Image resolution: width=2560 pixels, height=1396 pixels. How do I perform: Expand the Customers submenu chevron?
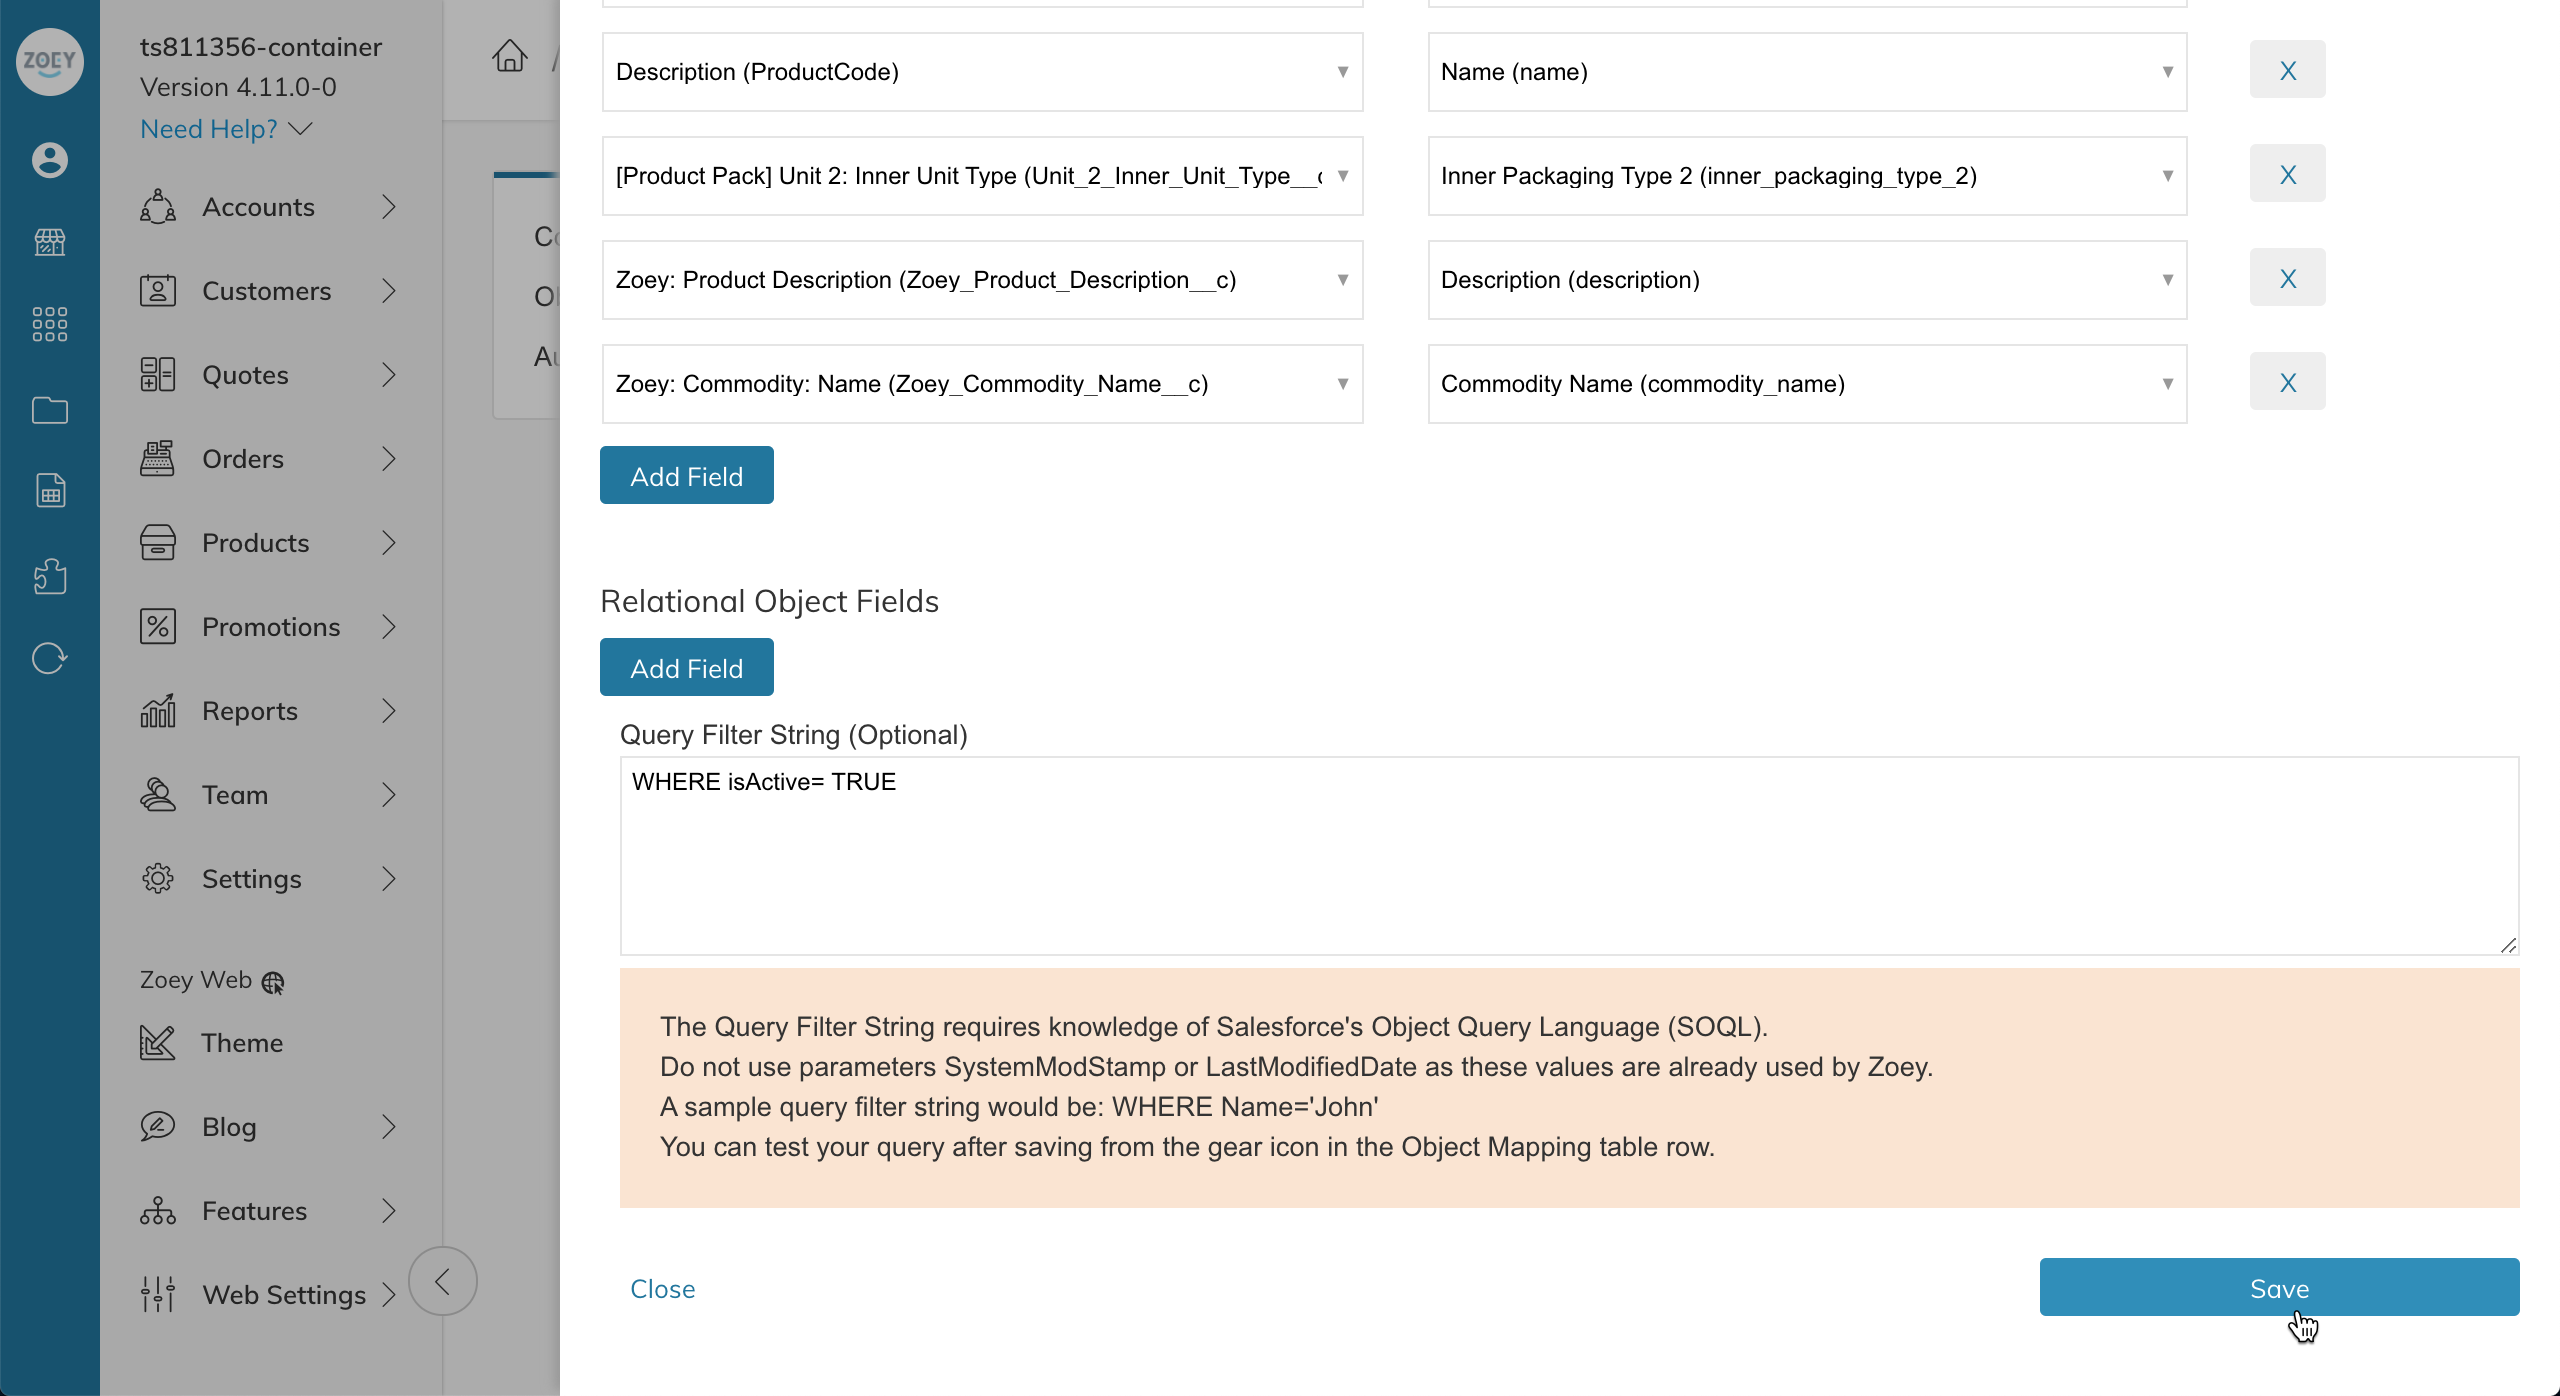click(389, 291)
